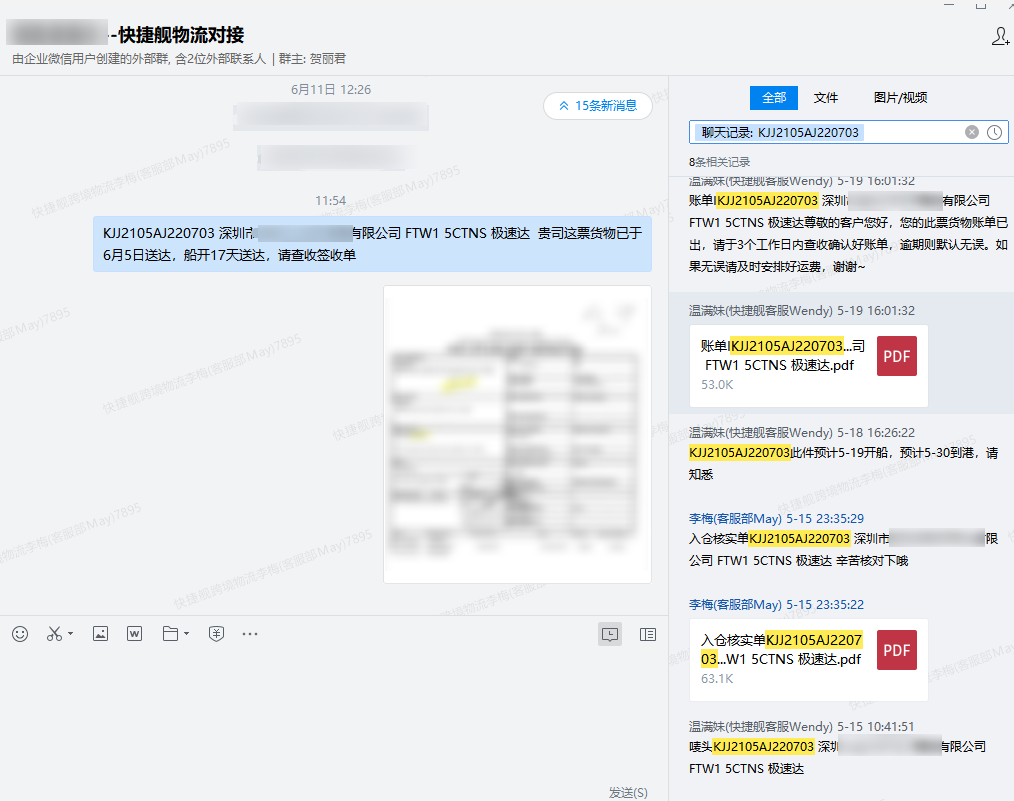Click the 快捷舰物流对接 group title
The height and width of the screenshot is (801, 1014).
181,34
